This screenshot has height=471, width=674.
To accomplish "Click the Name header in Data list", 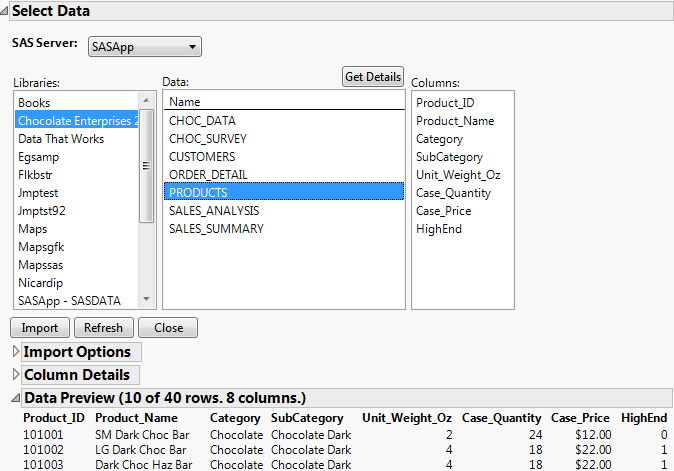I will [x=185, y=102].
